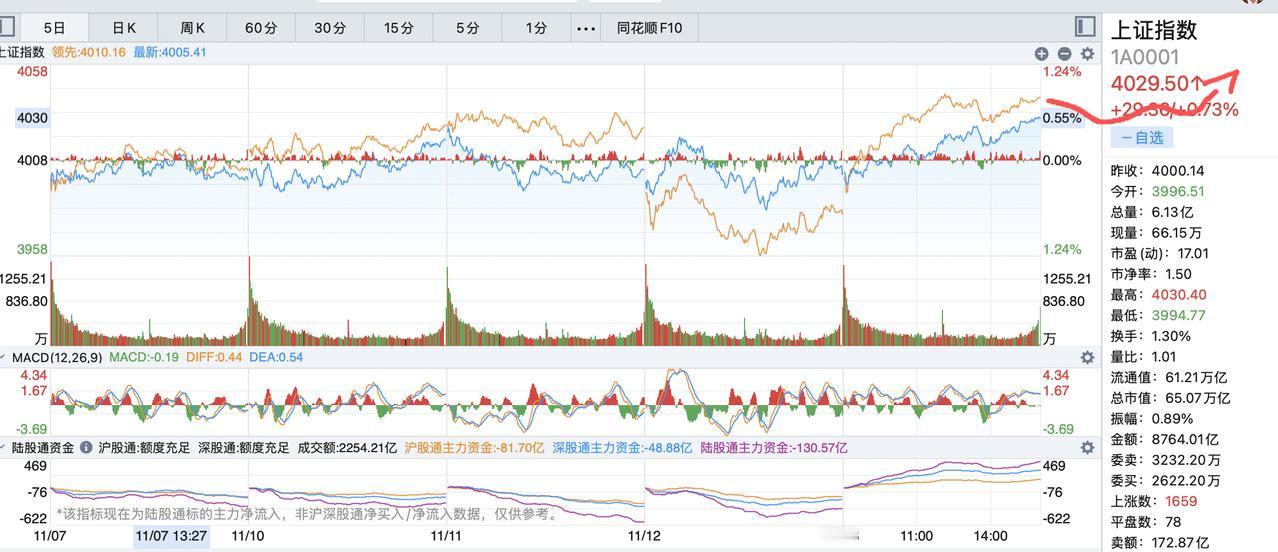Image resolution: width=1278 pixels, height=552 pixels.
Task: Click the 深股通主力资金:-48.88亿 legend
Action: tap(622, 448)
